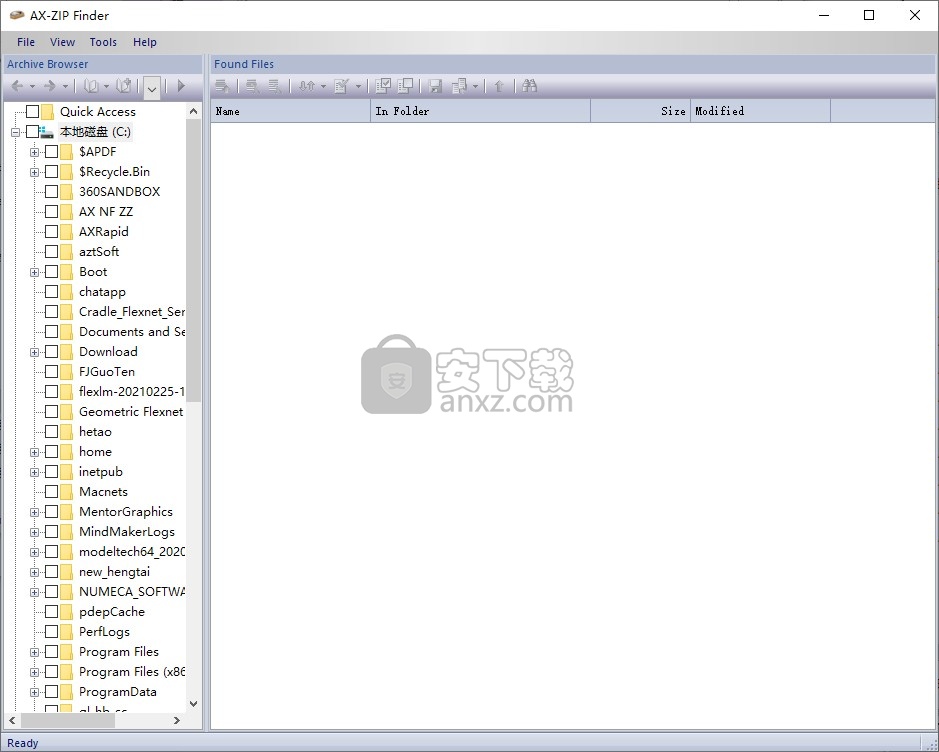This screenshot has width=939, height=752.
Task: Sort found files by Name column header
Action: pos(290,111)
